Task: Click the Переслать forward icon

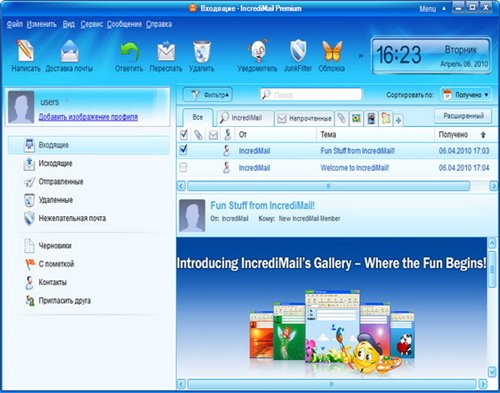Action: tap(166, 51)
